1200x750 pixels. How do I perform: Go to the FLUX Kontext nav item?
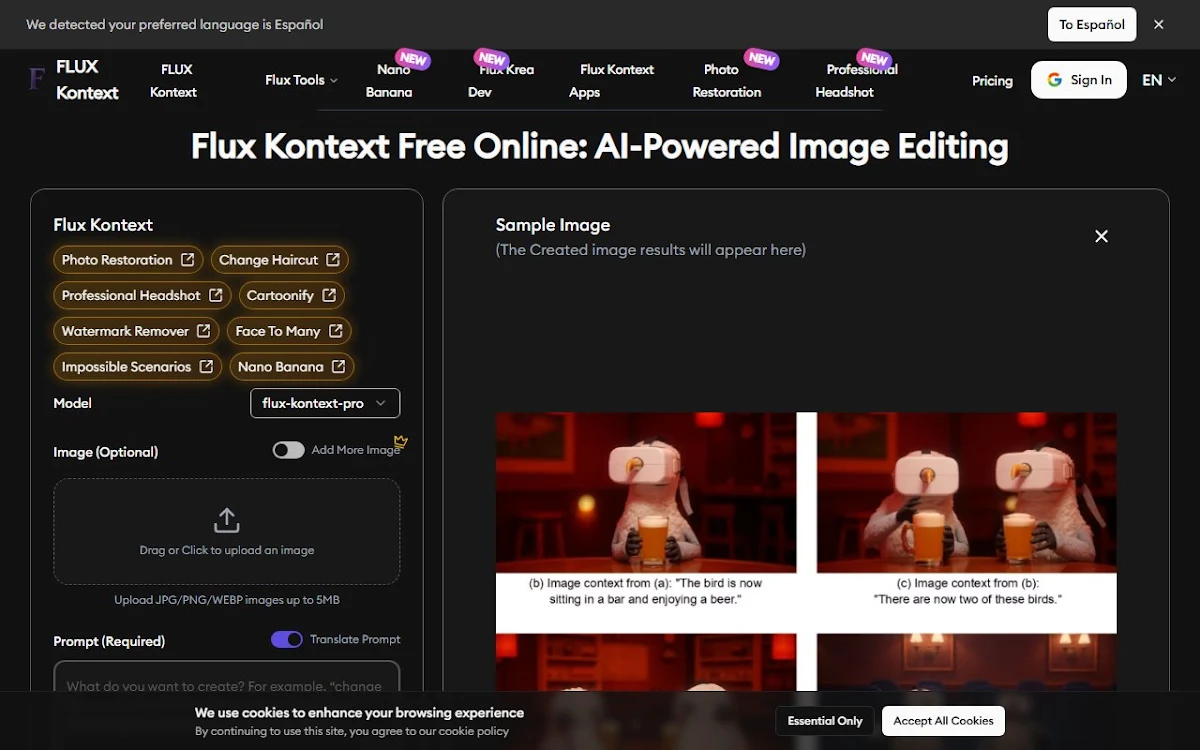tap(174, 80)
